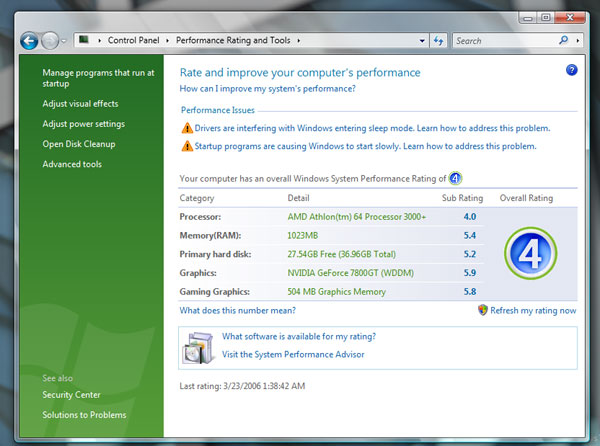This screenshot has height=446, width=600.
Task: Expand chevron after Performance Rating and Tools
Action: 298,40
